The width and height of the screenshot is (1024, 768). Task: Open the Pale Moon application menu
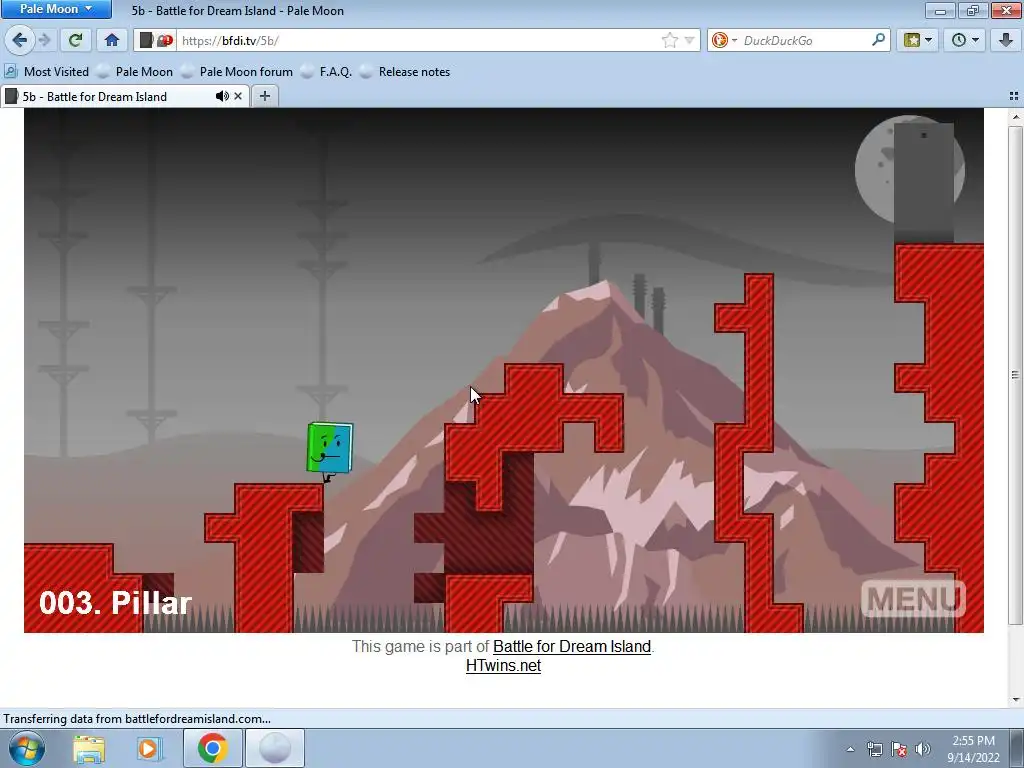tap(56, 9)
